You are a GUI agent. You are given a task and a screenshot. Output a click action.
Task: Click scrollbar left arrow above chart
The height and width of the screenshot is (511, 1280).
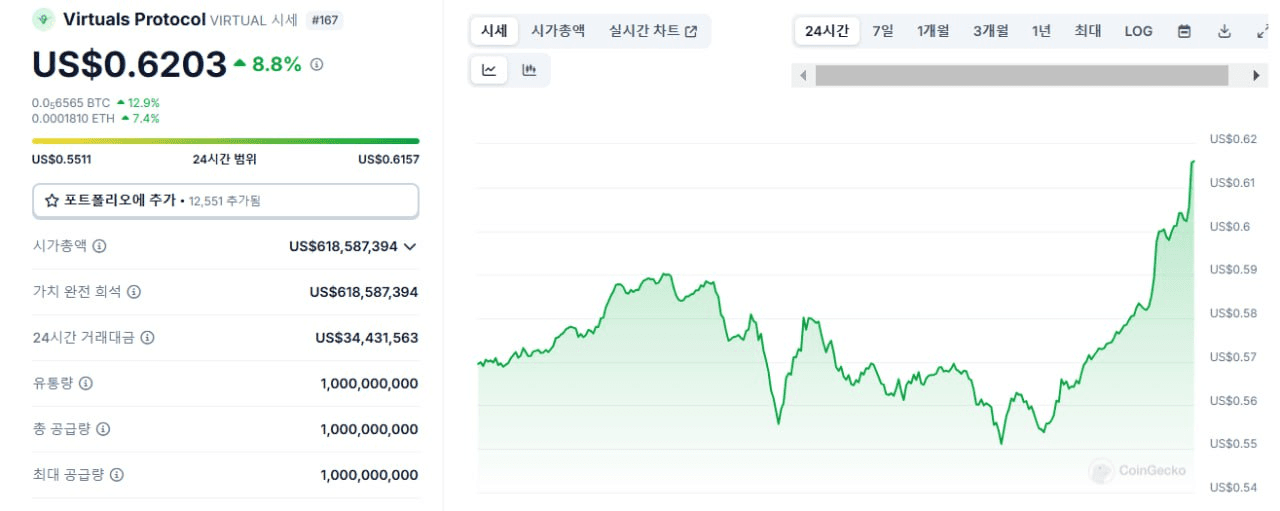[803, 75]
